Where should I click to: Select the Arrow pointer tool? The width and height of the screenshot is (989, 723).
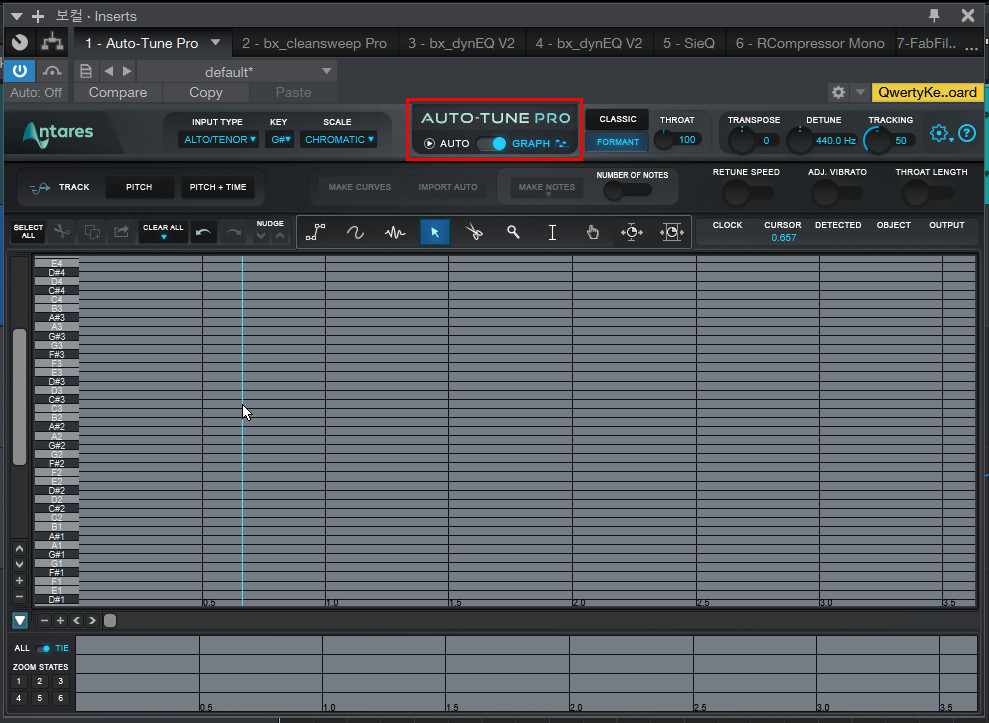435,233
